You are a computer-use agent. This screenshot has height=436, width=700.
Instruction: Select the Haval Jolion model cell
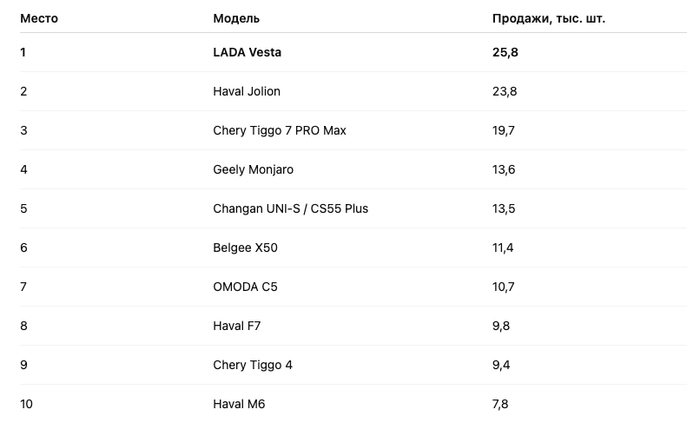[246, 91]
